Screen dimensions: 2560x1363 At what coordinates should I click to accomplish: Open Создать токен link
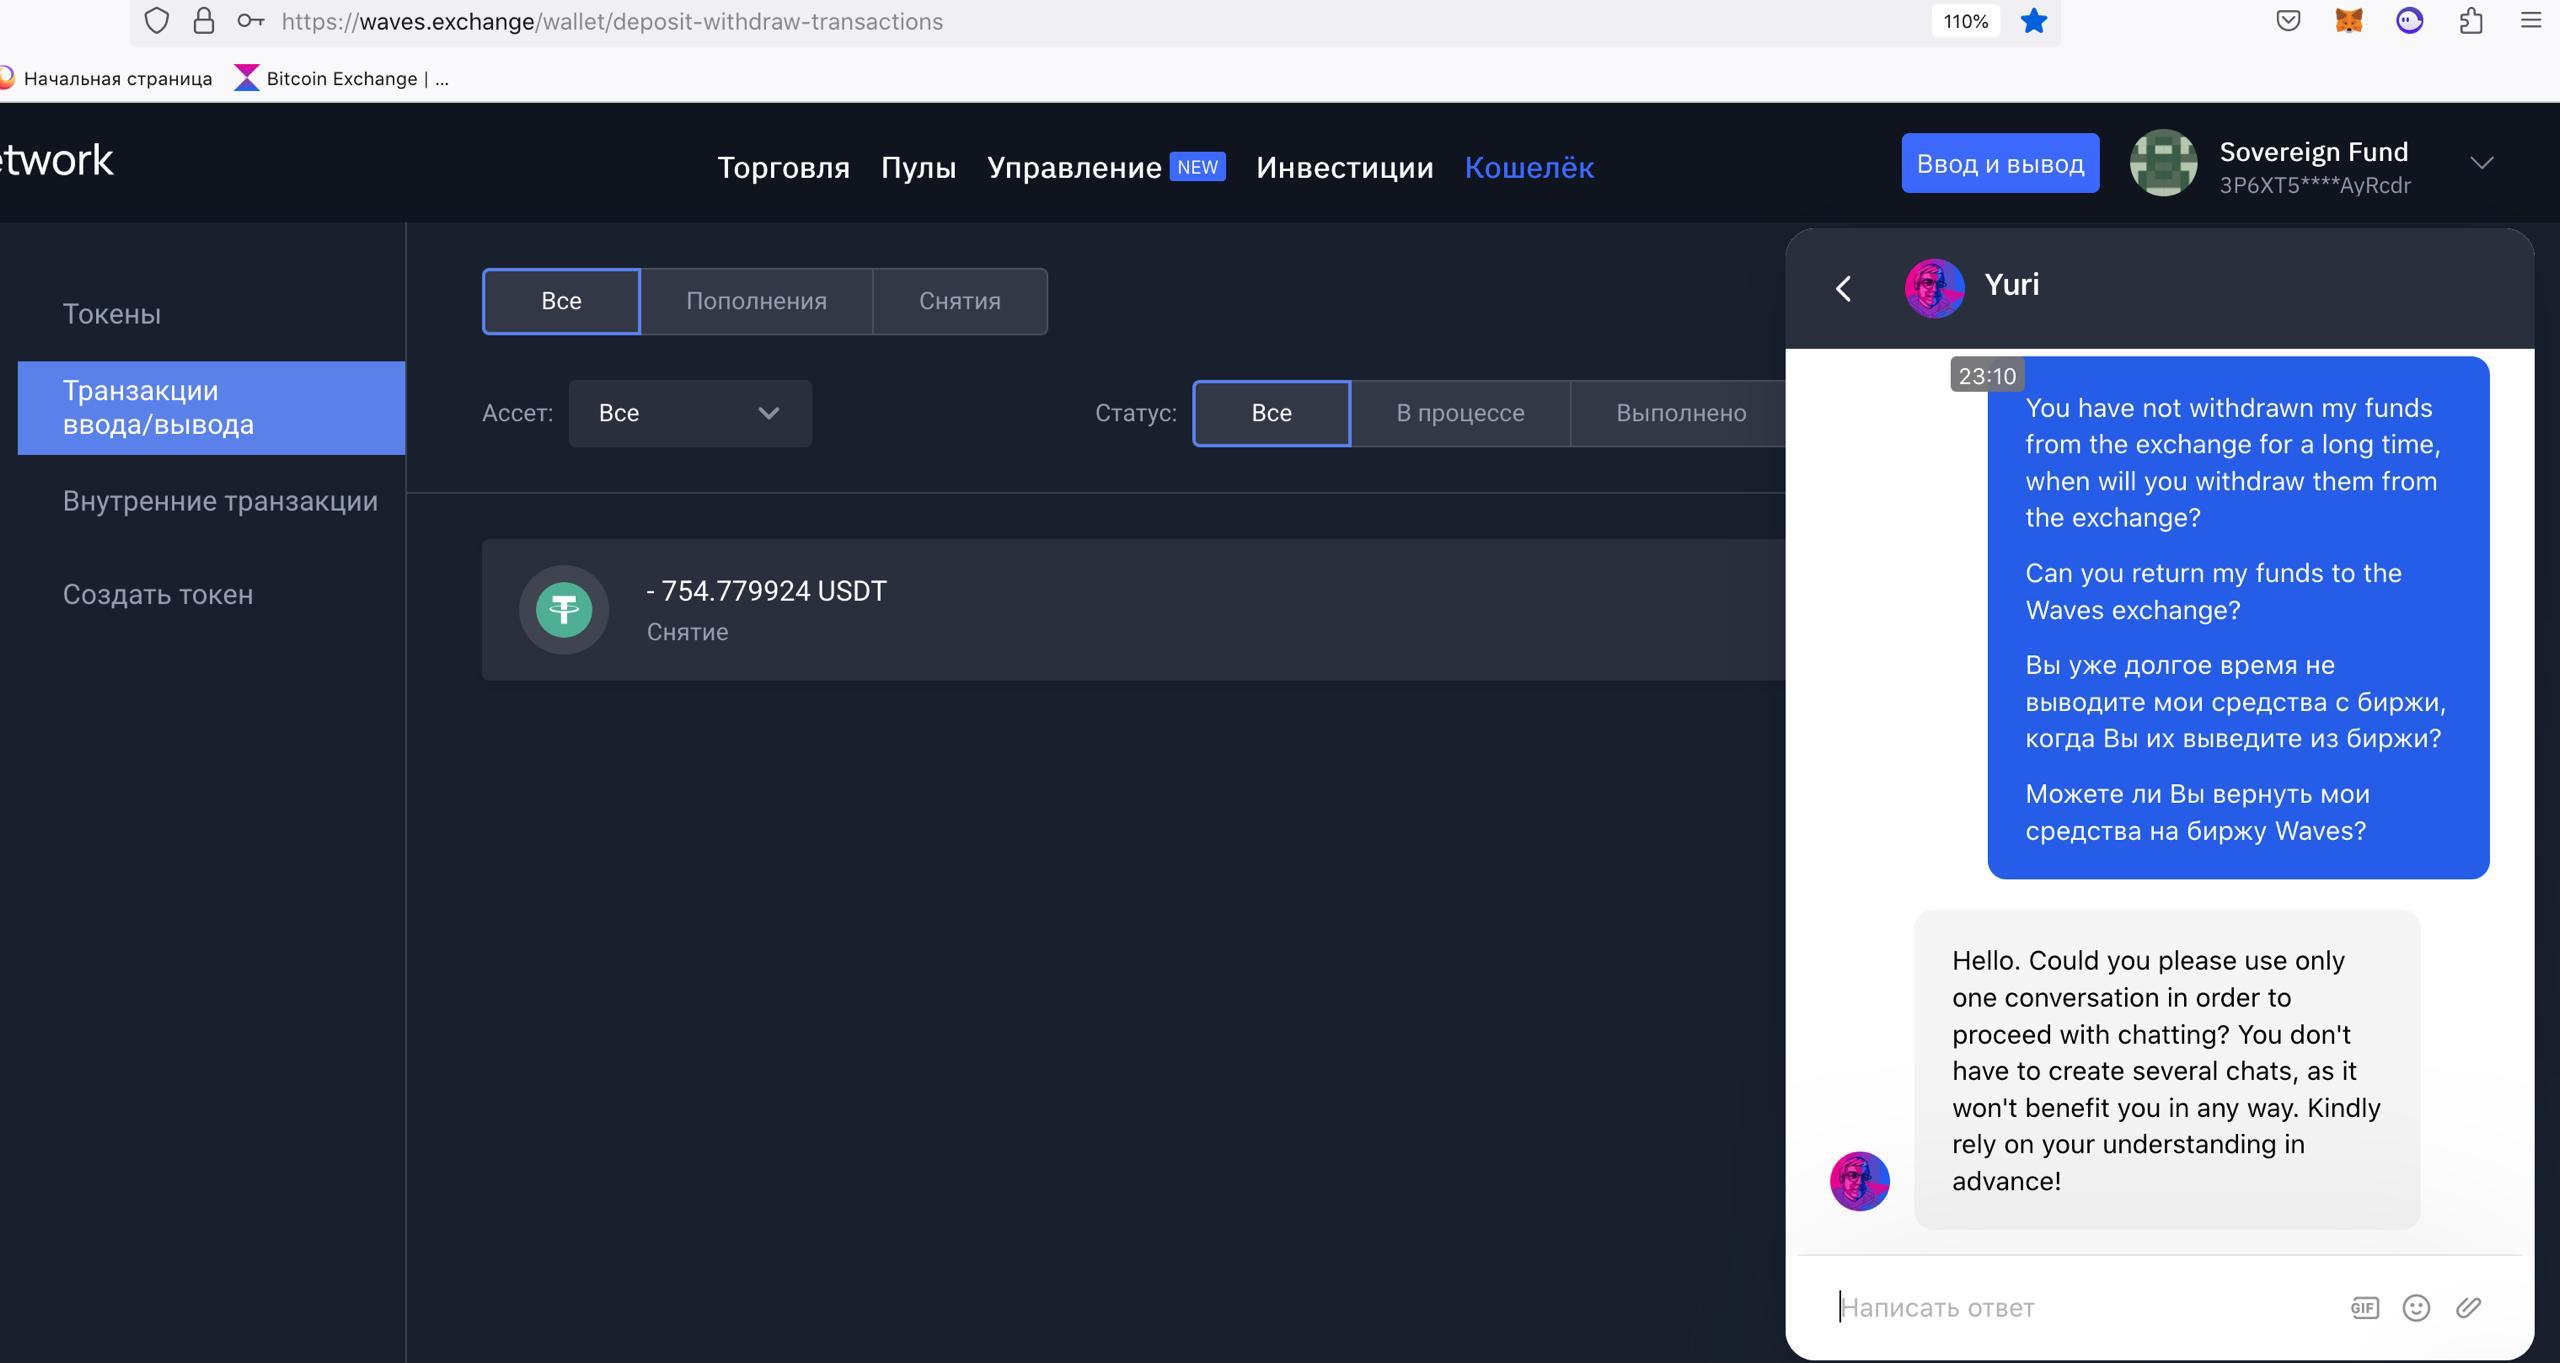click(x=158, y=594)
